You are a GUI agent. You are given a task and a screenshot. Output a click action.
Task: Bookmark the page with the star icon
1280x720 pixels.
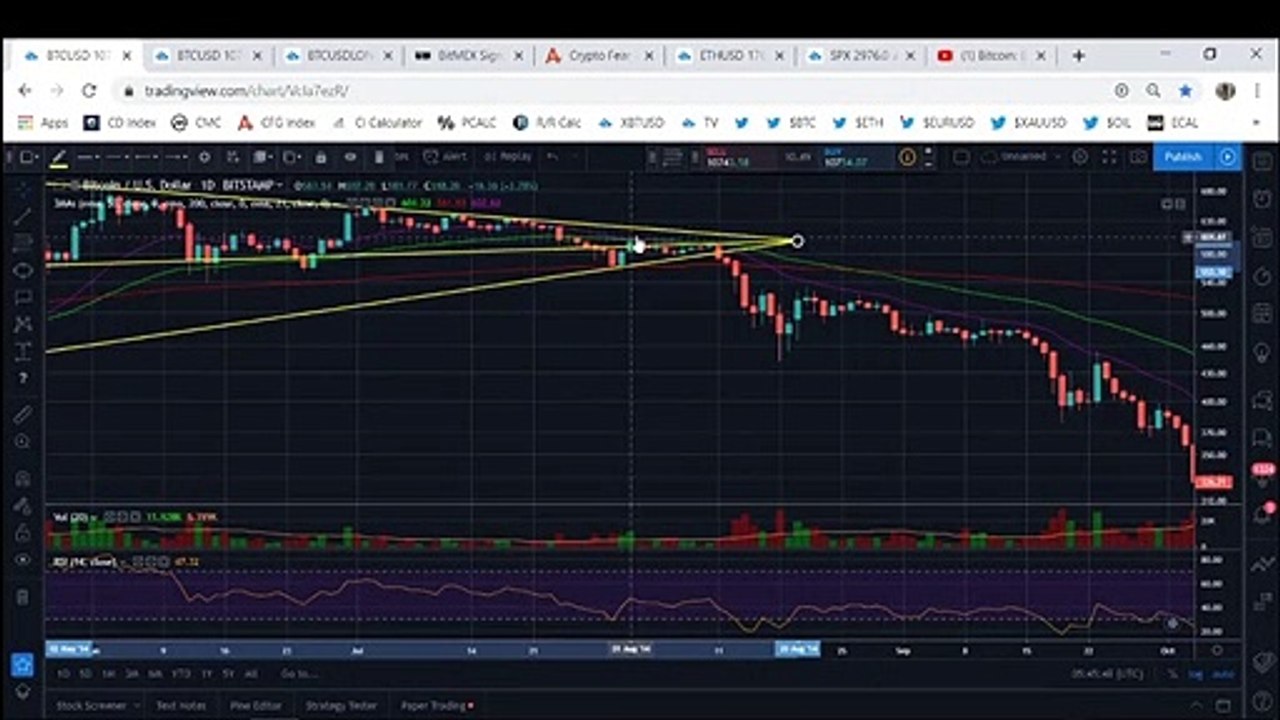[1185, 91]
